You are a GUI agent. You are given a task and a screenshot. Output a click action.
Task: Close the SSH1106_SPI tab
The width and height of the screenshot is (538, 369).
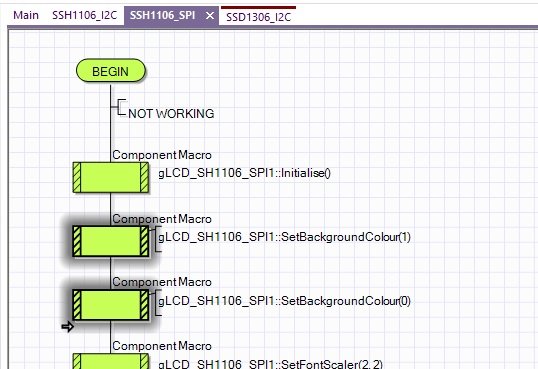(x=210, y=16)
